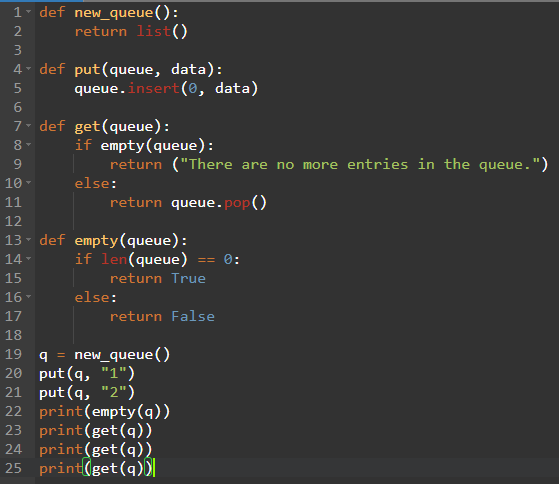Click the 'len' builtin on line 14
Screen dimensions: 559x484
[x=114, y=259]
